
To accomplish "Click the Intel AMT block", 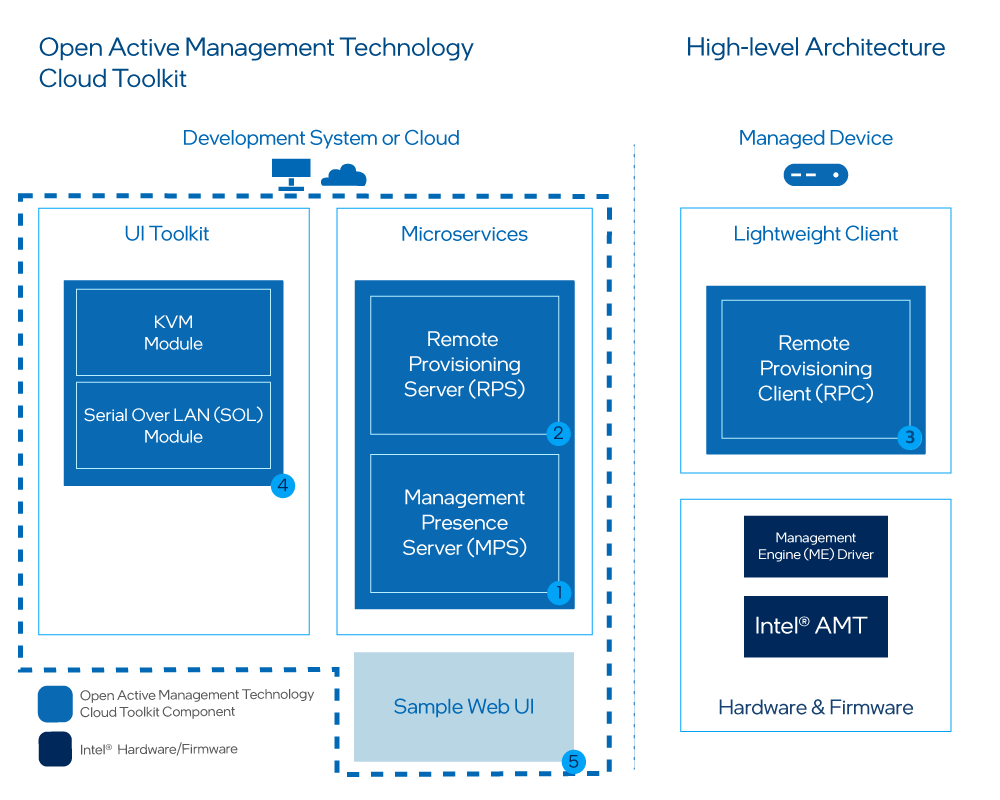I will (816, 626).
